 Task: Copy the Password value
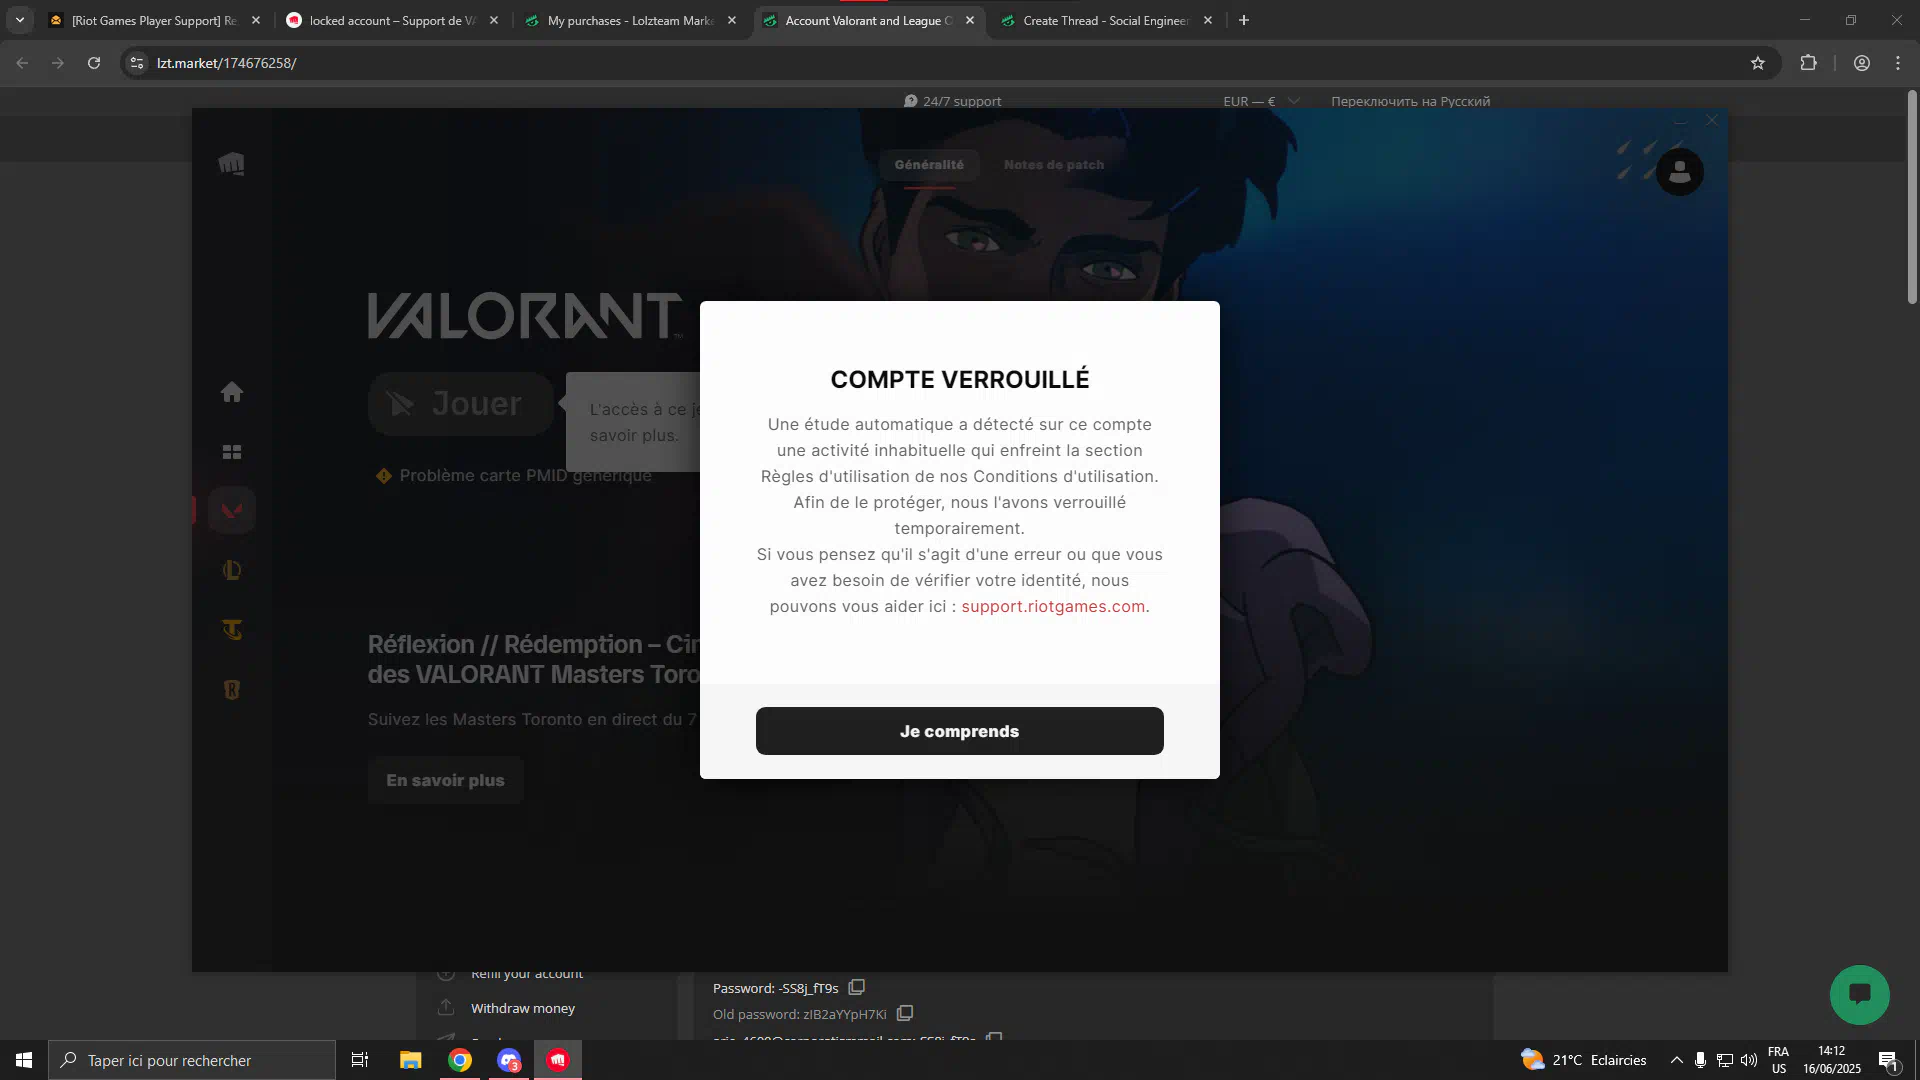[857, 987]
